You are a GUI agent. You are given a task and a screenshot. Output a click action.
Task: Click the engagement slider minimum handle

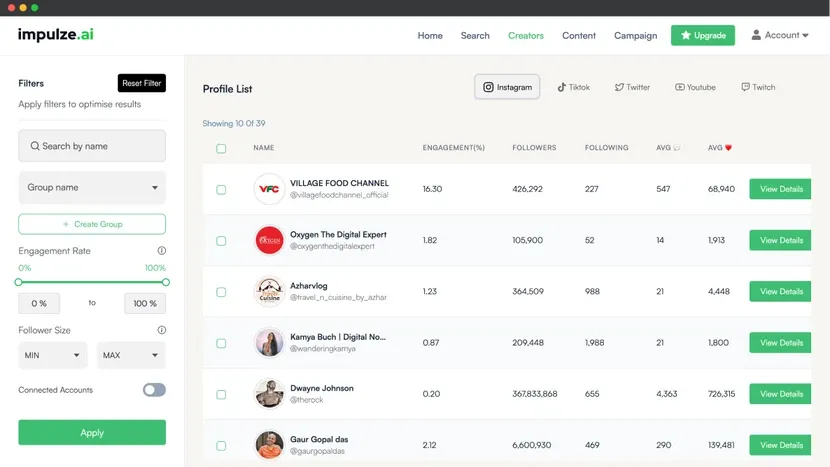point(19,282)
